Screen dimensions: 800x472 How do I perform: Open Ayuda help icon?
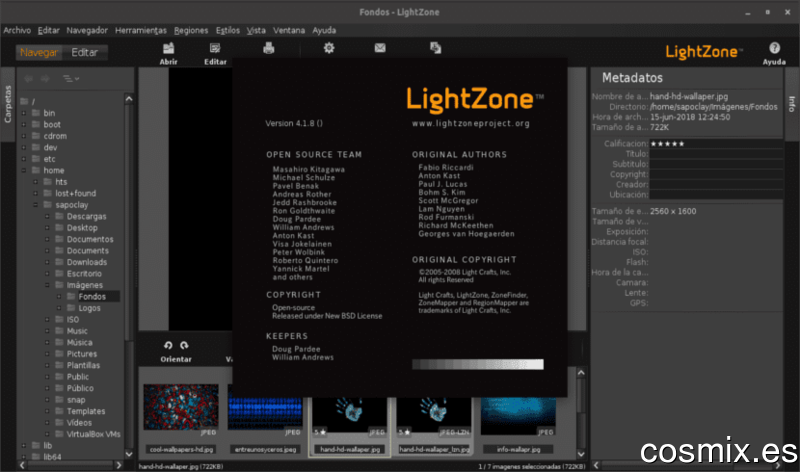coord(774,48)
